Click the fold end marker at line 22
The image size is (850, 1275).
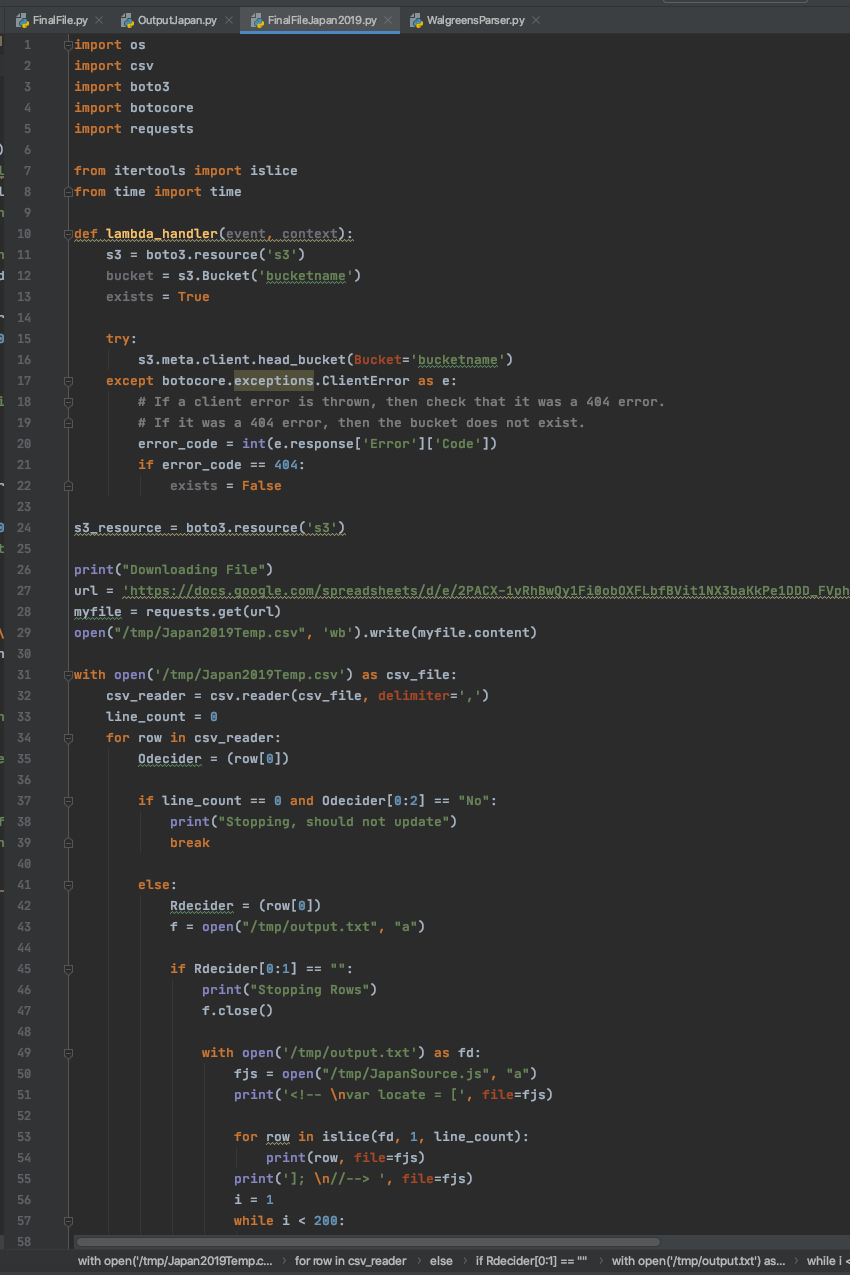tap(68, 486)
